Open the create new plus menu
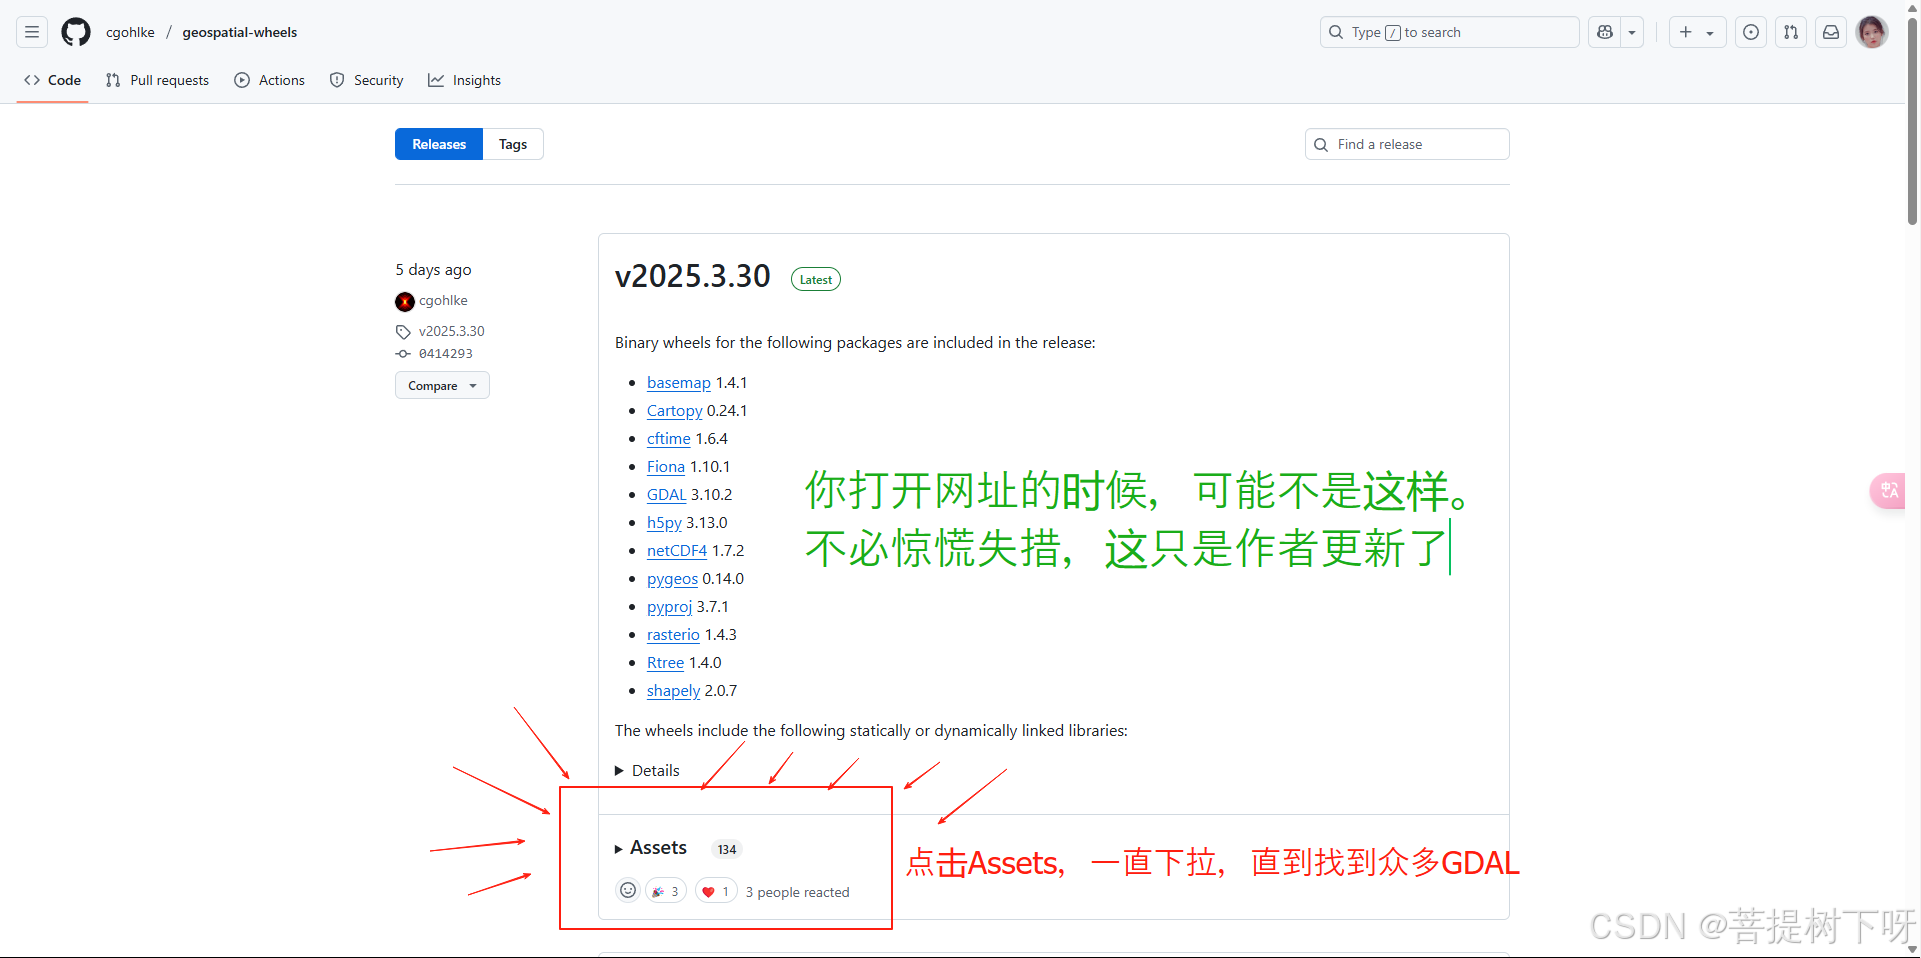Screen dimensions: 1921x958 1697,32
